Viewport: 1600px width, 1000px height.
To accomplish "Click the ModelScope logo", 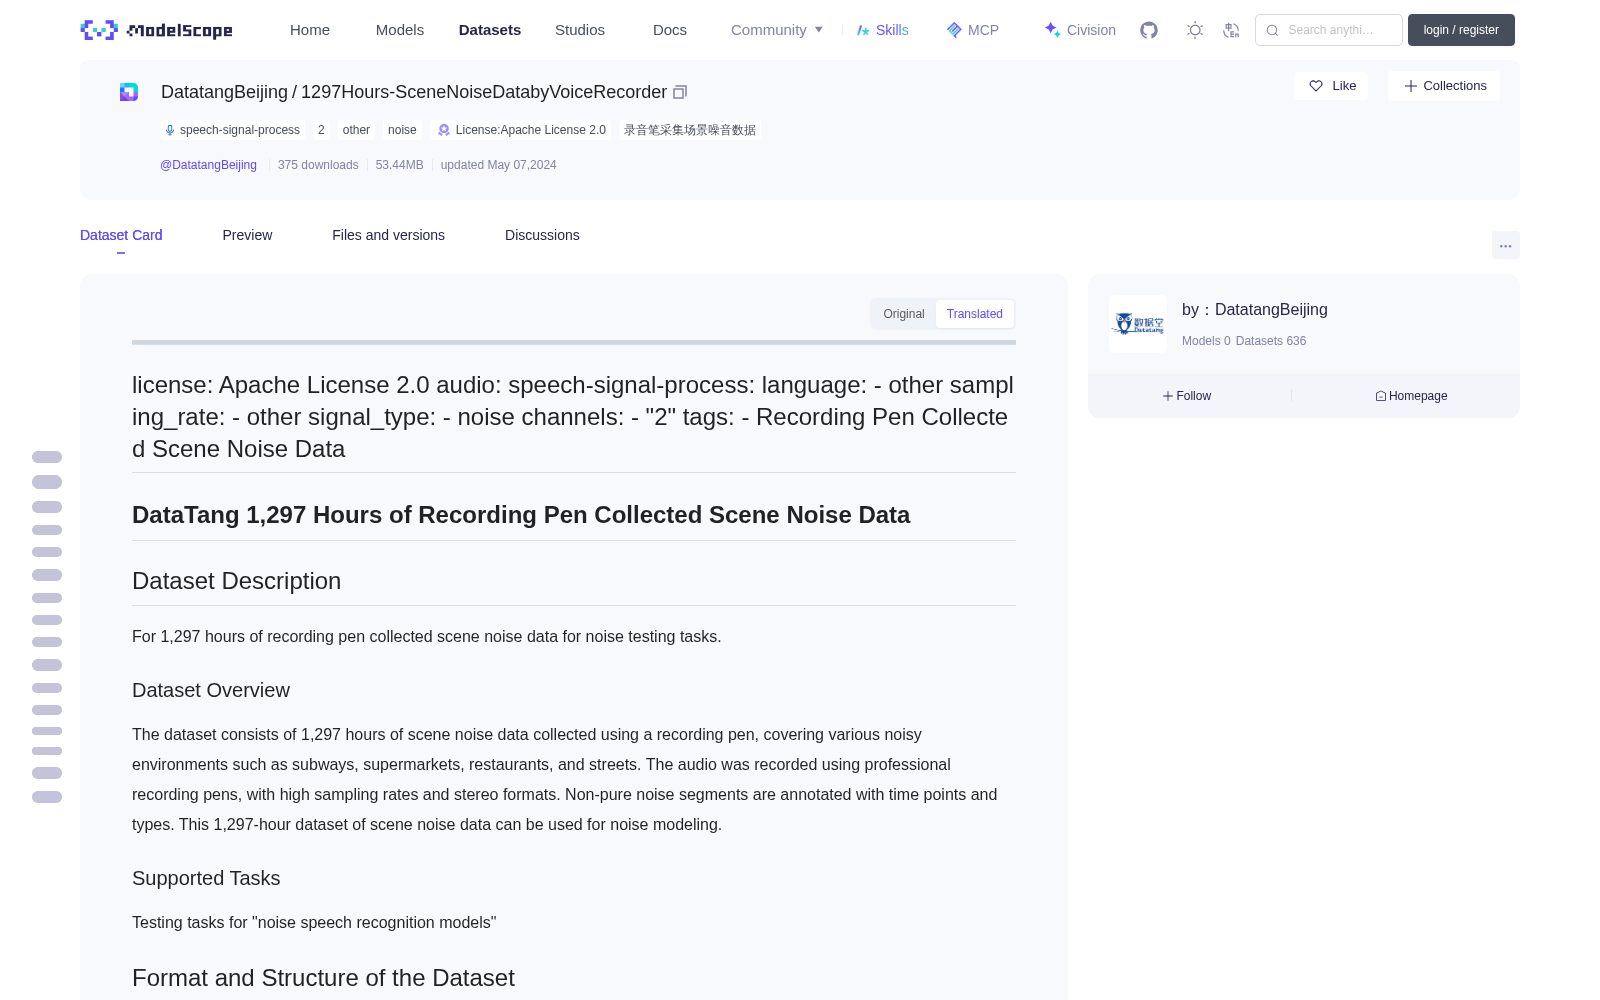I will 157,30.
